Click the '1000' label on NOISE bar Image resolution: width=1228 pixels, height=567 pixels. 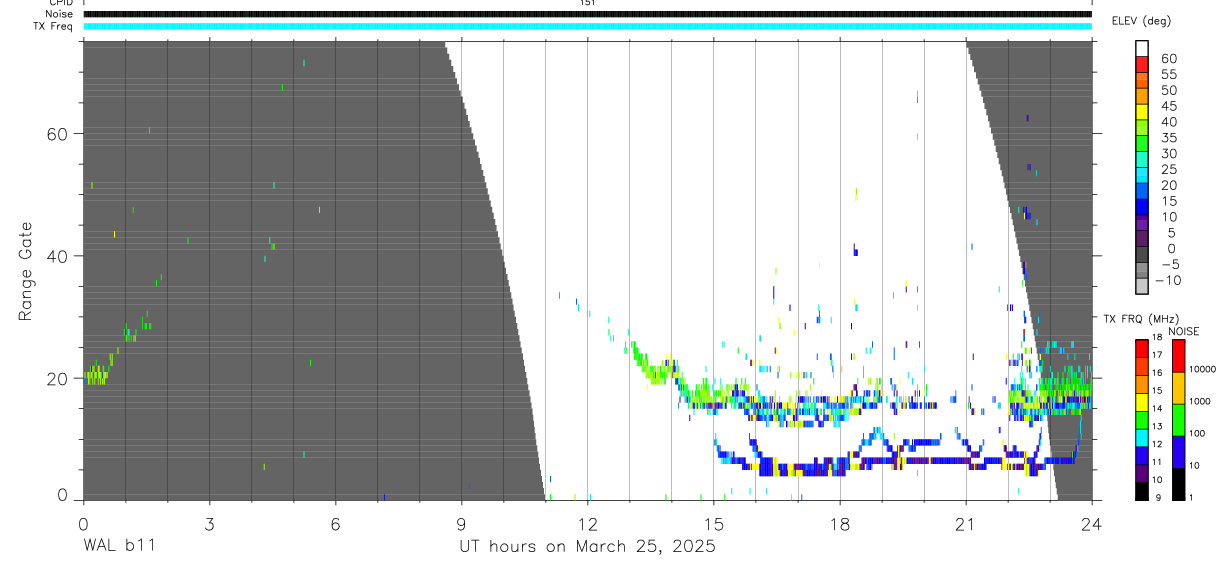[1201, 401]
